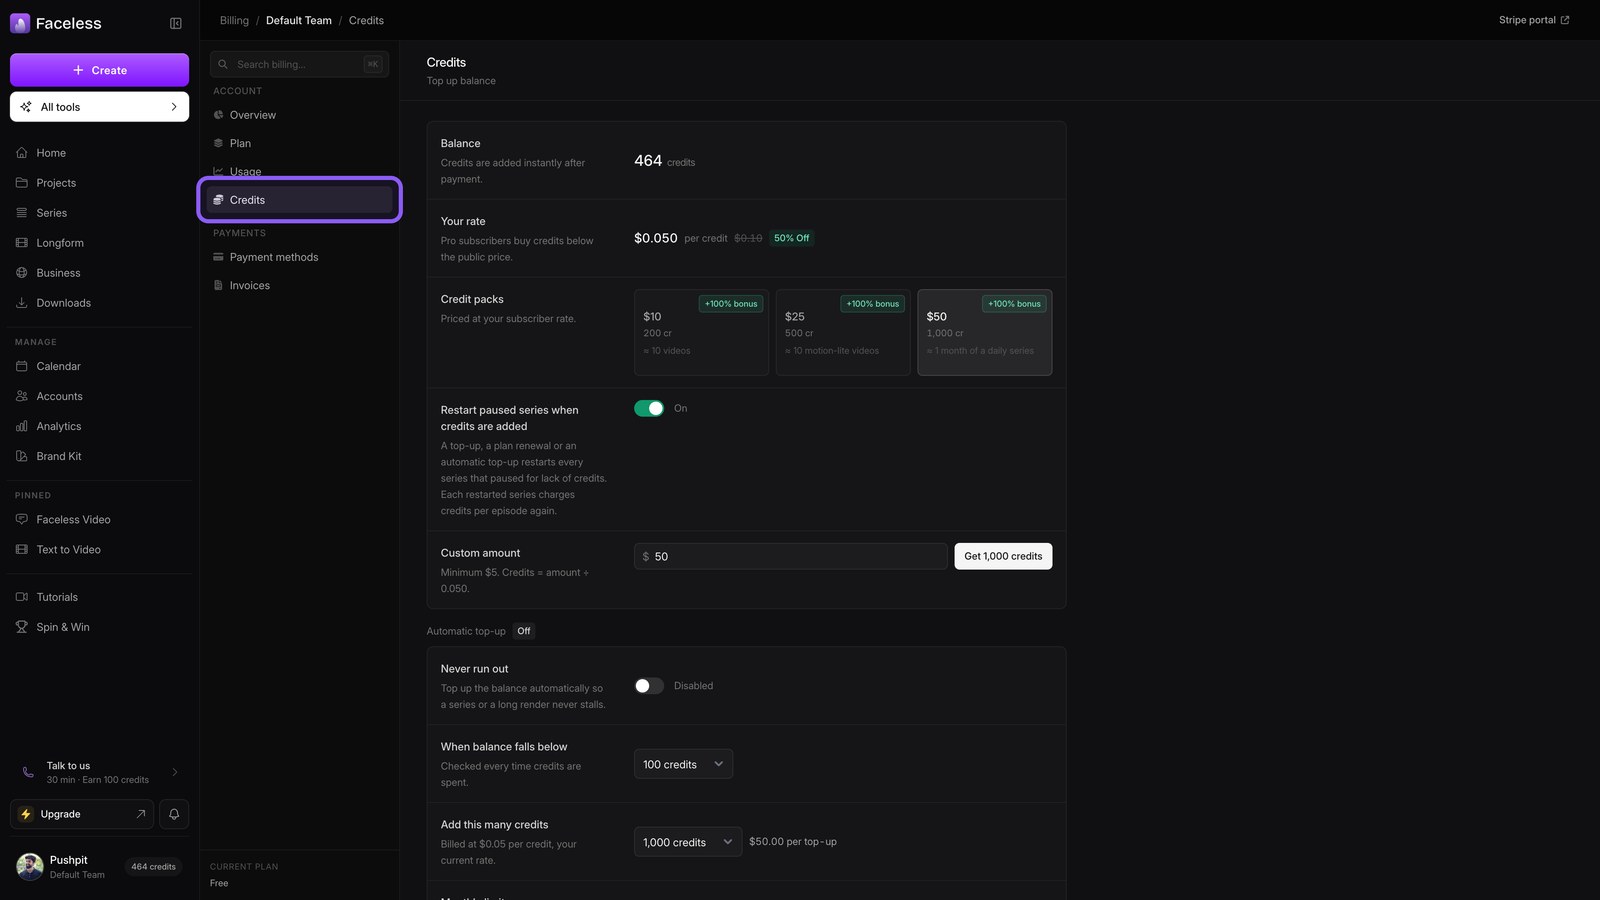Click the Brand Kit icon
Screen dimensions: 1600x900
(x=22, y=456)
